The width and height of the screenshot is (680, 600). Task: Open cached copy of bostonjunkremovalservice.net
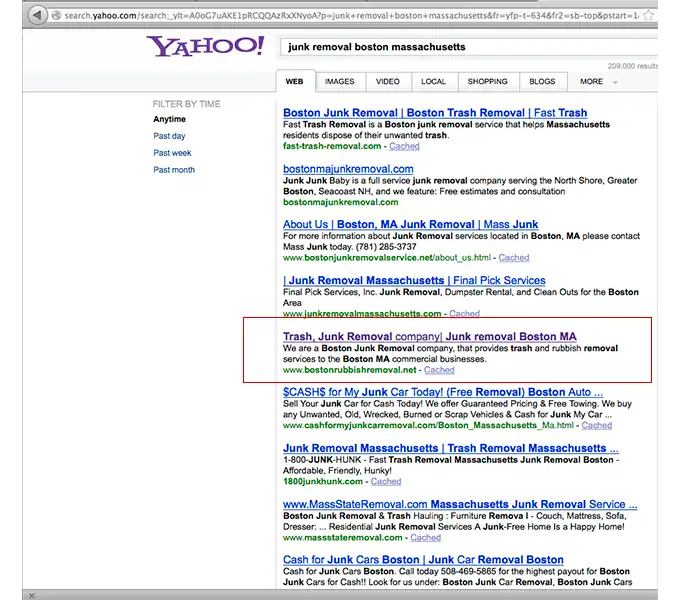tap(514, 258)
